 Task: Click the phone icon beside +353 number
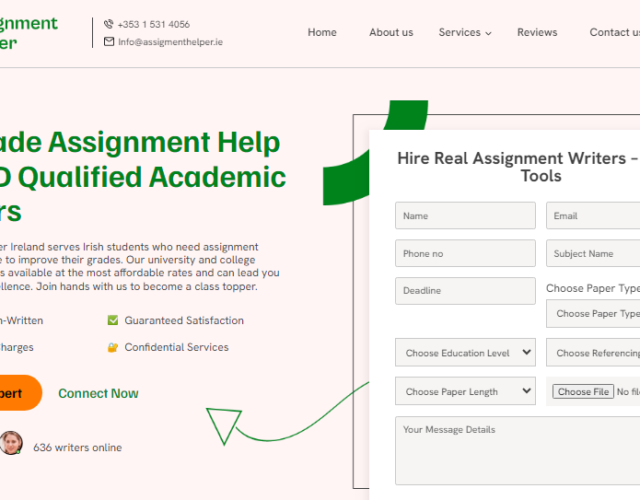pyautogui.click(x=109, y=24)
